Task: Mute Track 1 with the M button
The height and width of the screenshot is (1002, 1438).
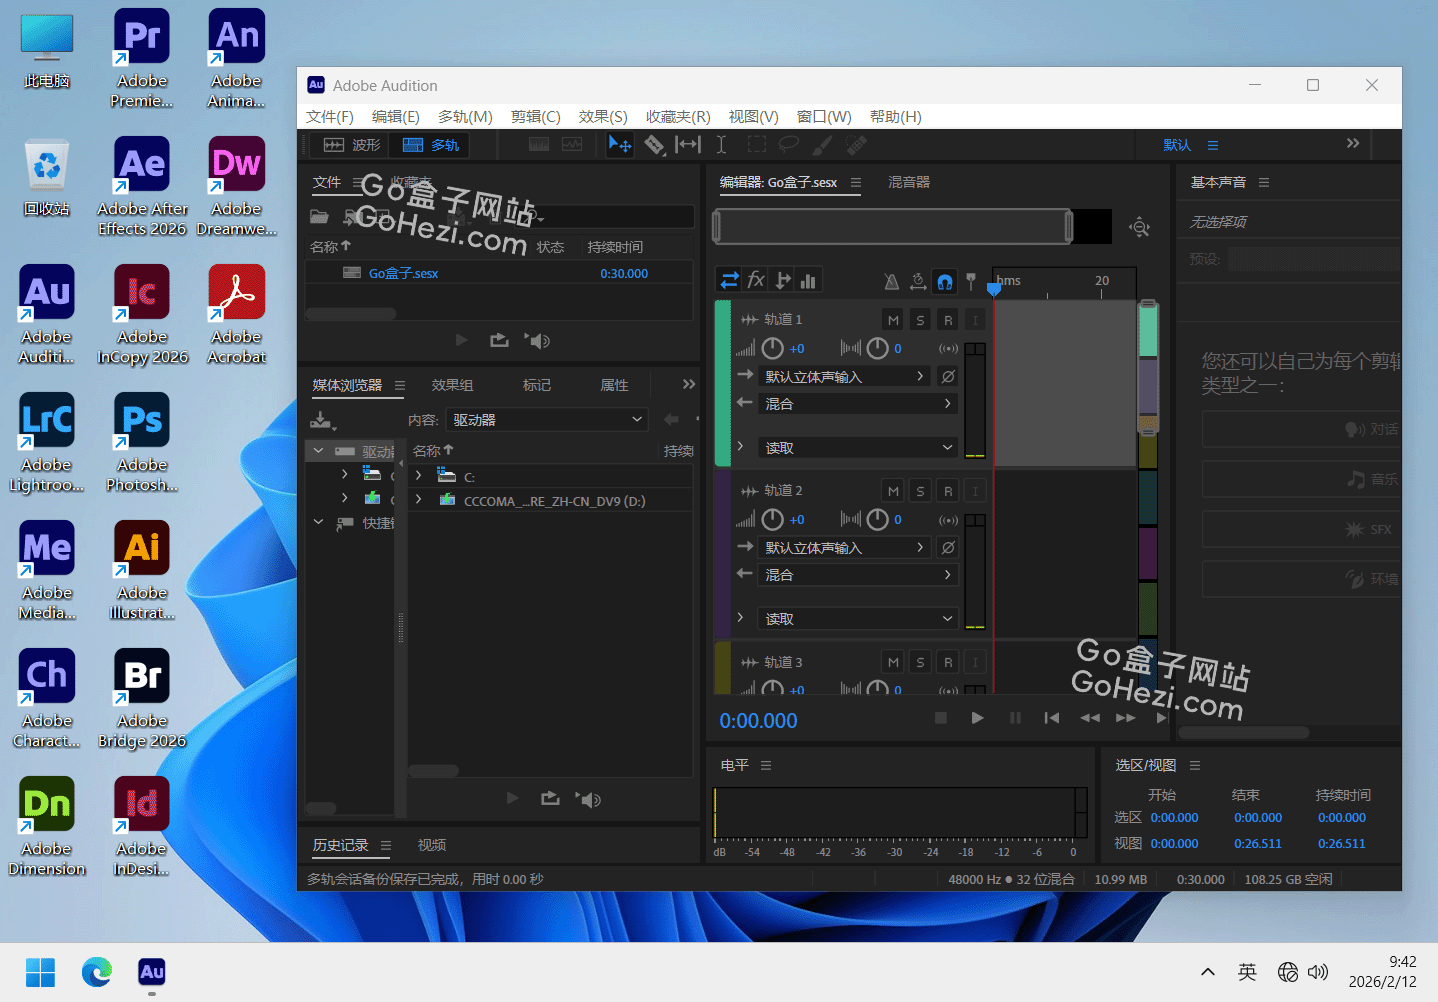Action: pos(893,320)
